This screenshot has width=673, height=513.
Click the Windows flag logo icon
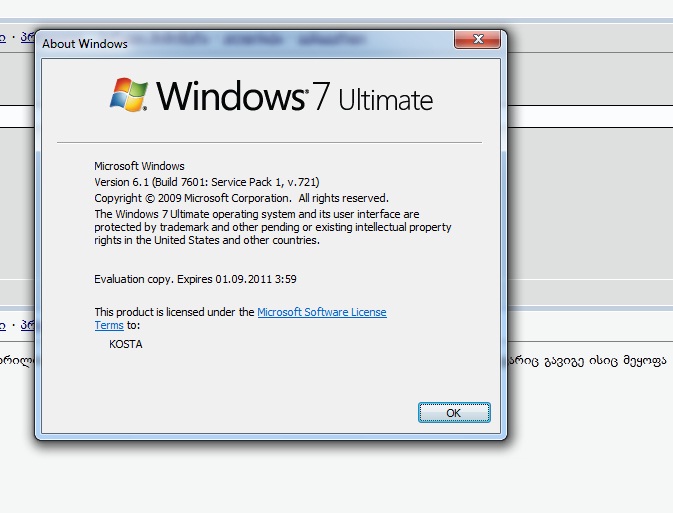click(129, 95)
